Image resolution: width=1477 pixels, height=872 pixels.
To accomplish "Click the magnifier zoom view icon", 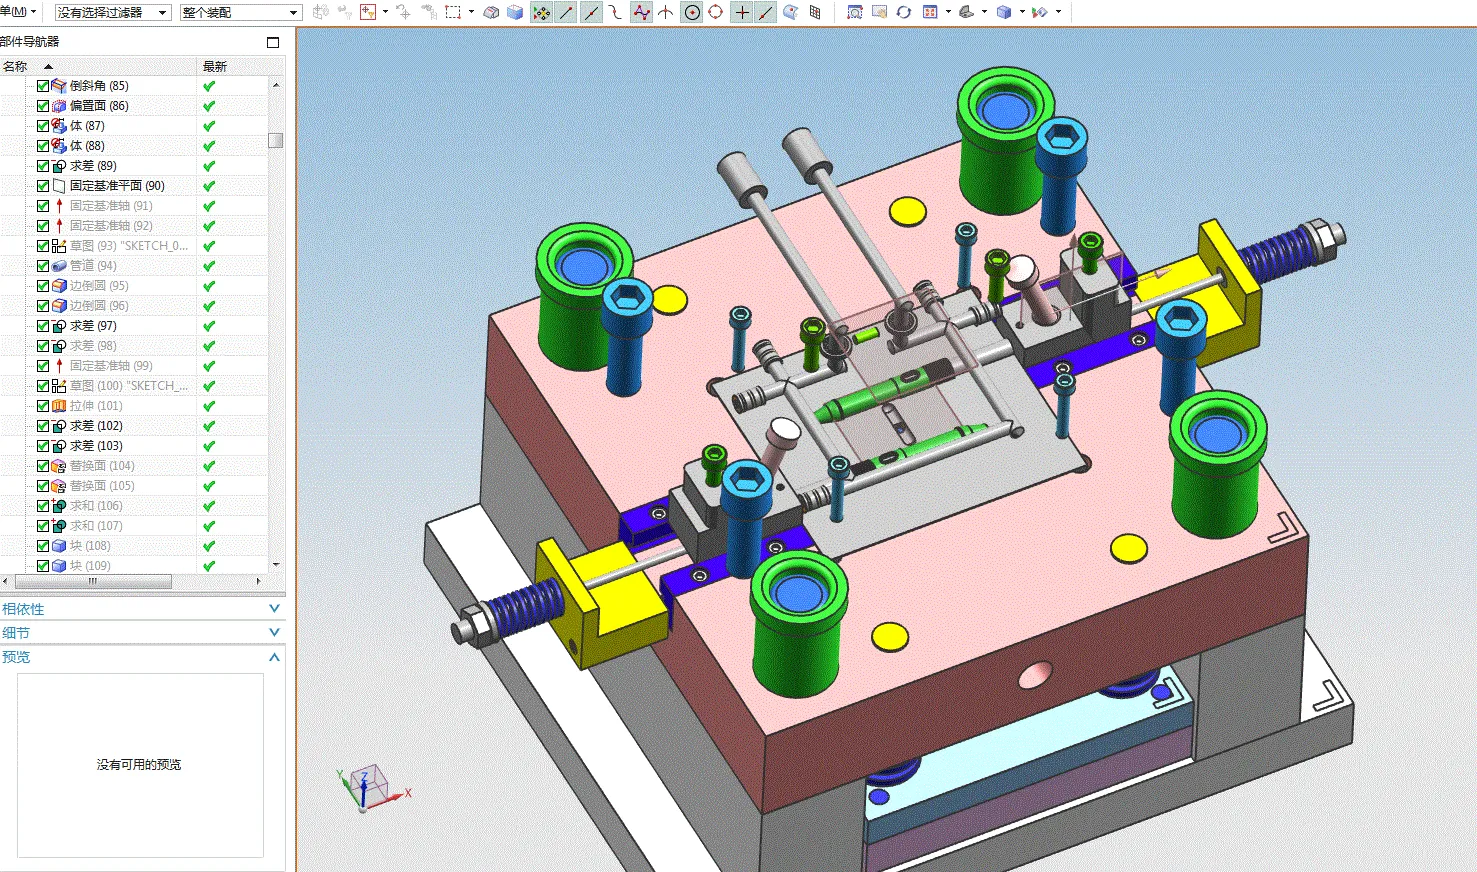I will (x=855, y=12).
